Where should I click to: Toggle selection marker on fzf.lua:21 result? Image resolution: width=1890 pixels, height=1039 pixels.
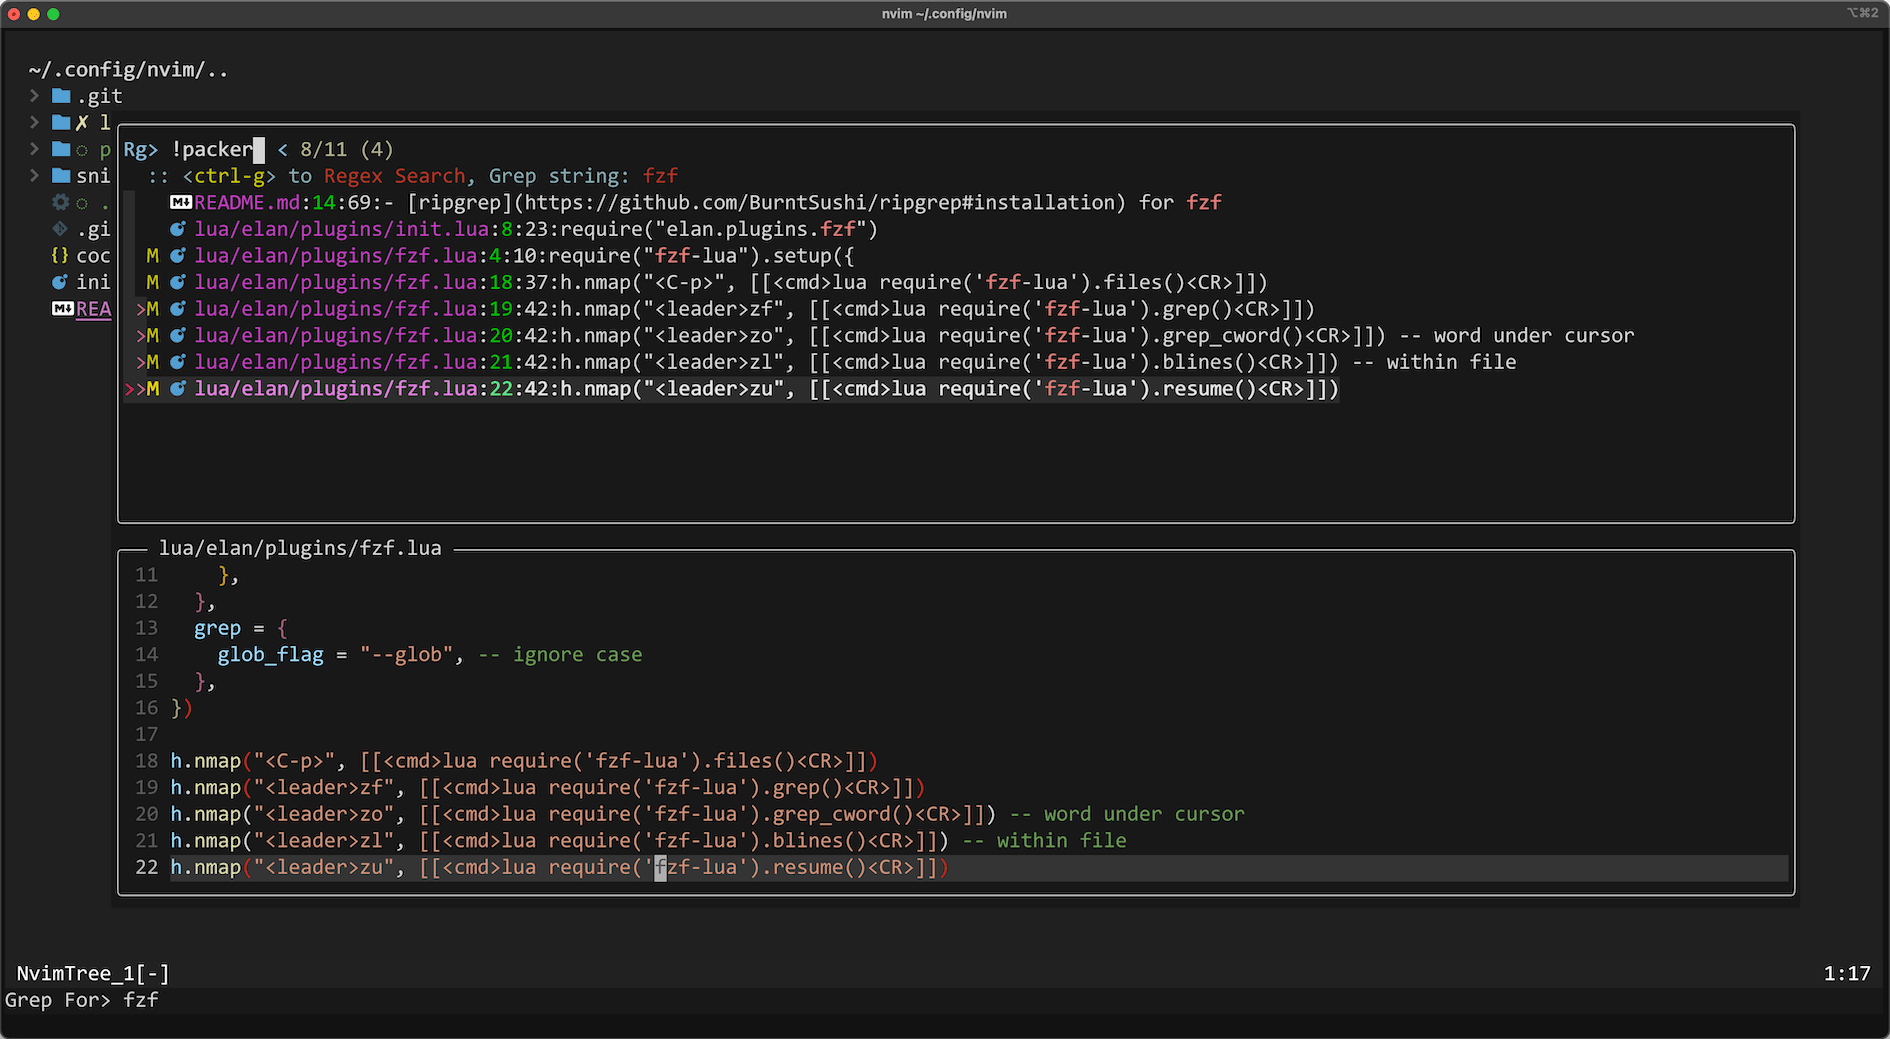pyautogui.click(x=141, y=362)
